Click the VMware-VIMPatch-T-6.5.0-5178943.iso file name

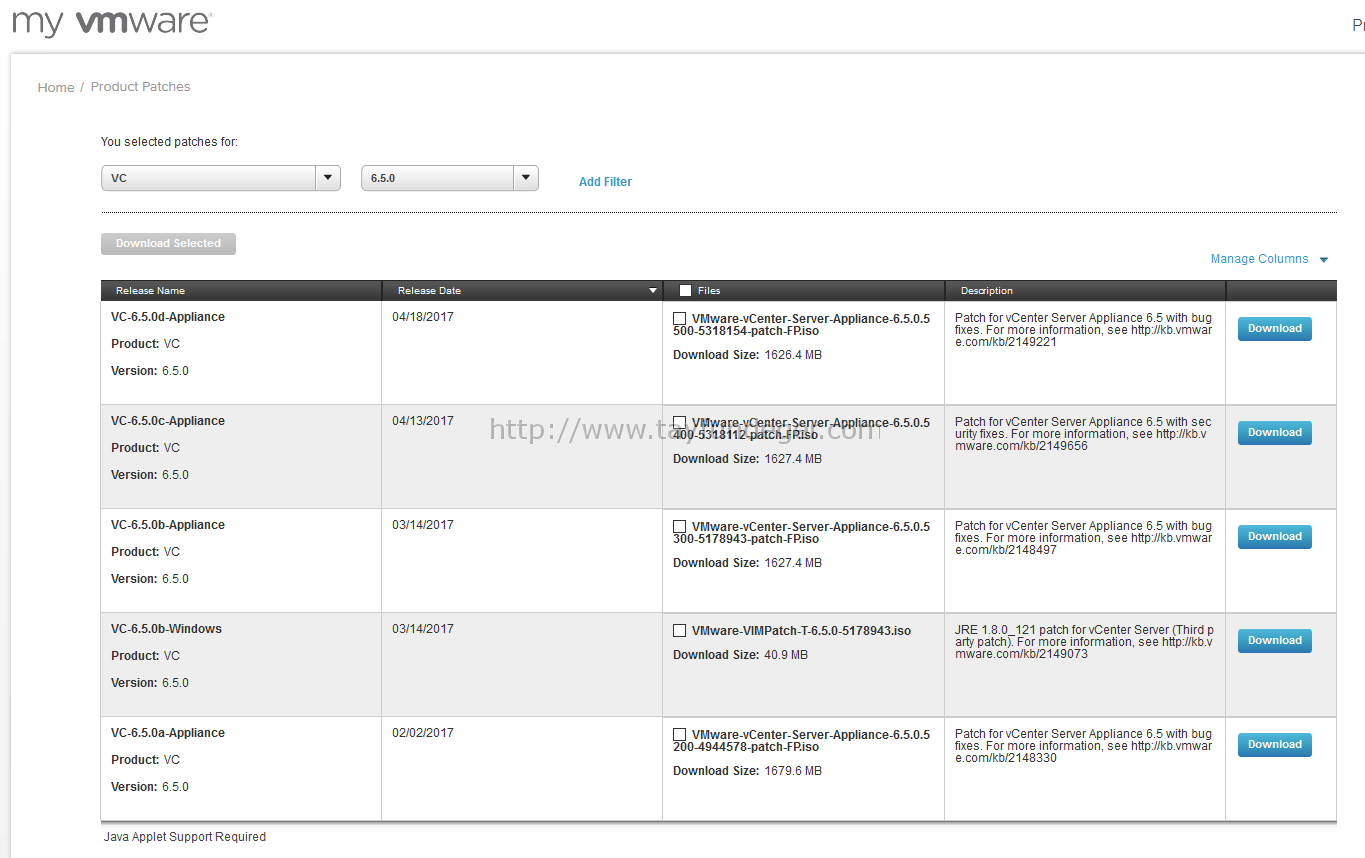801,631
